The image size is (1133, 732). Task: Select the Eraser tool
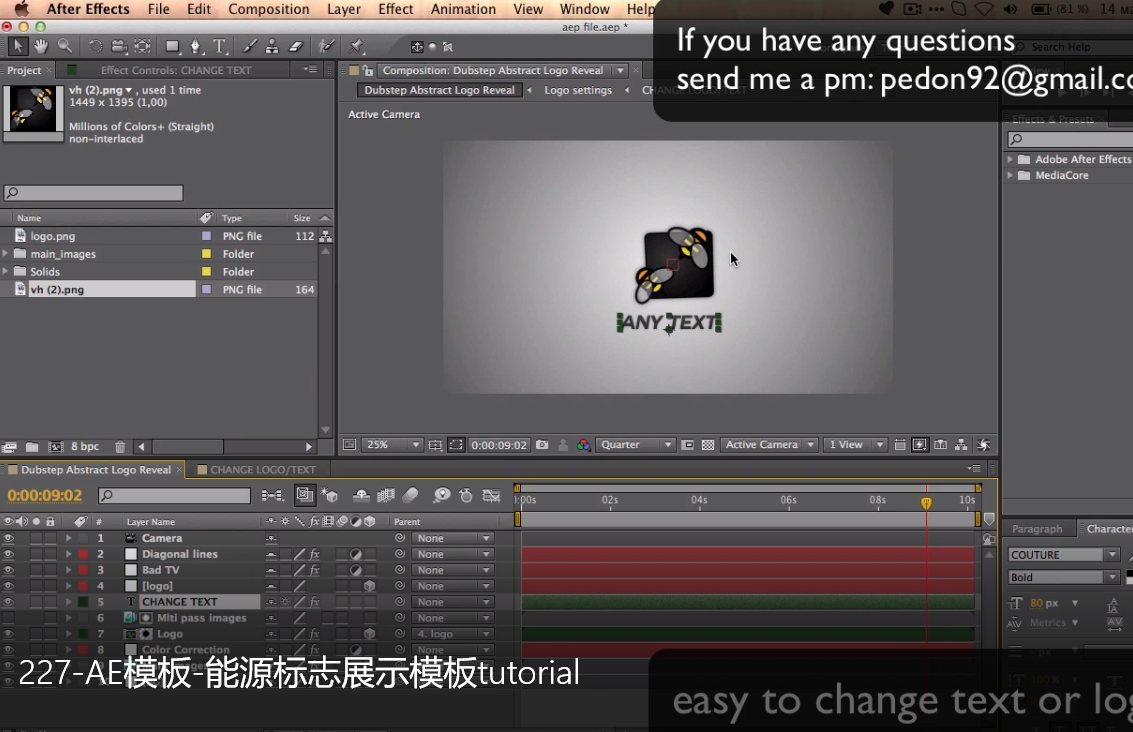(296, 46)
